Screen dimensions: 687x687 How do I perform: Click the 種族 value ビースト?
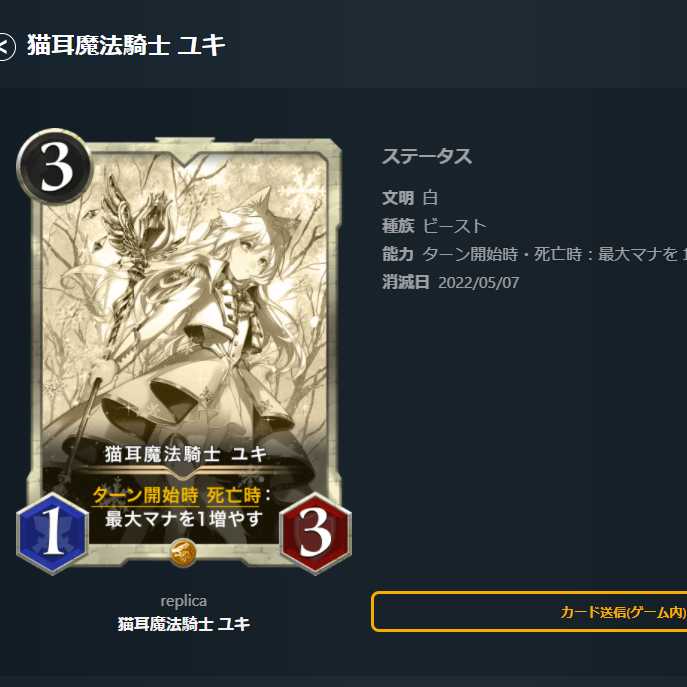[455, 226]
